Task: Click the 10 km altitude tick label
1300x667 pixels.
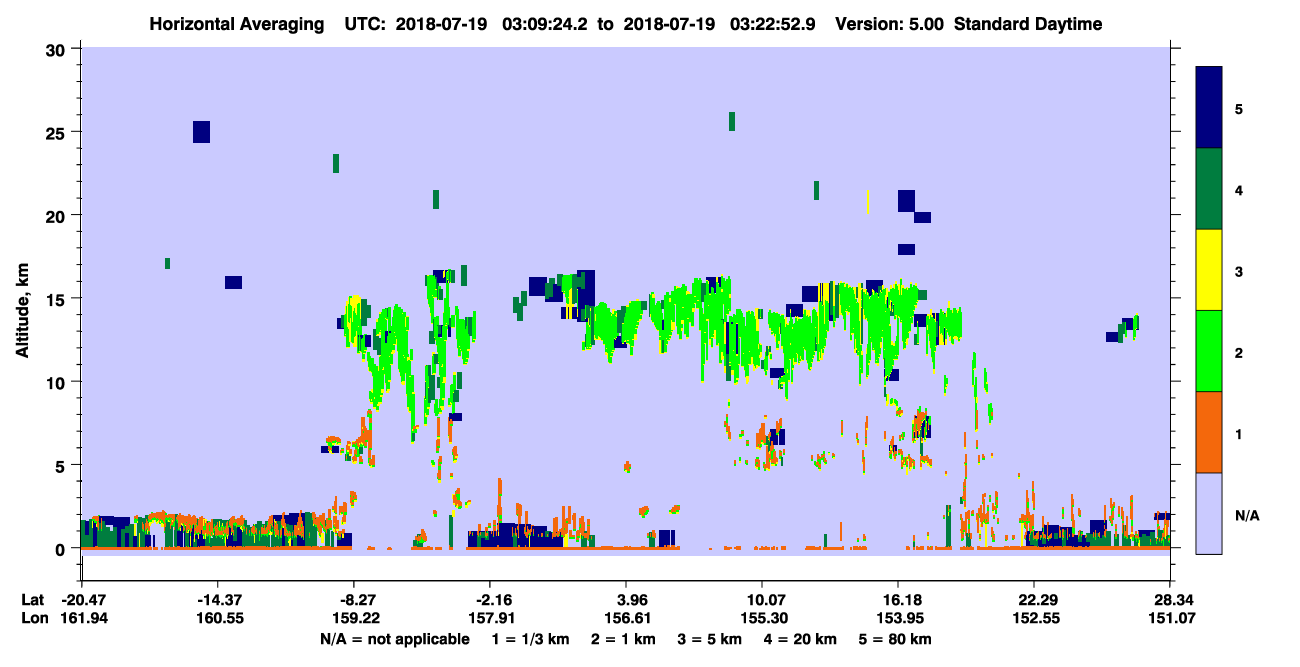Action: [x=57, y=382]
